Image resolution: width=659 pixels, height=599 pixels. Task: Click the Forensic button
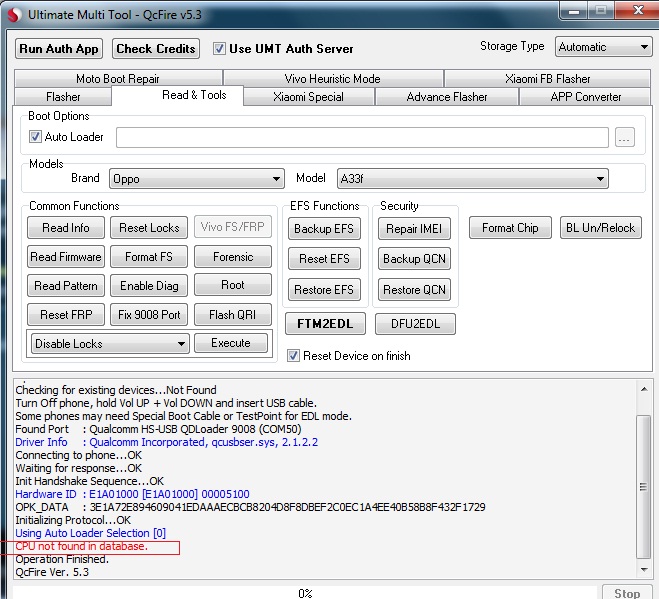click(x=233, y=257)
